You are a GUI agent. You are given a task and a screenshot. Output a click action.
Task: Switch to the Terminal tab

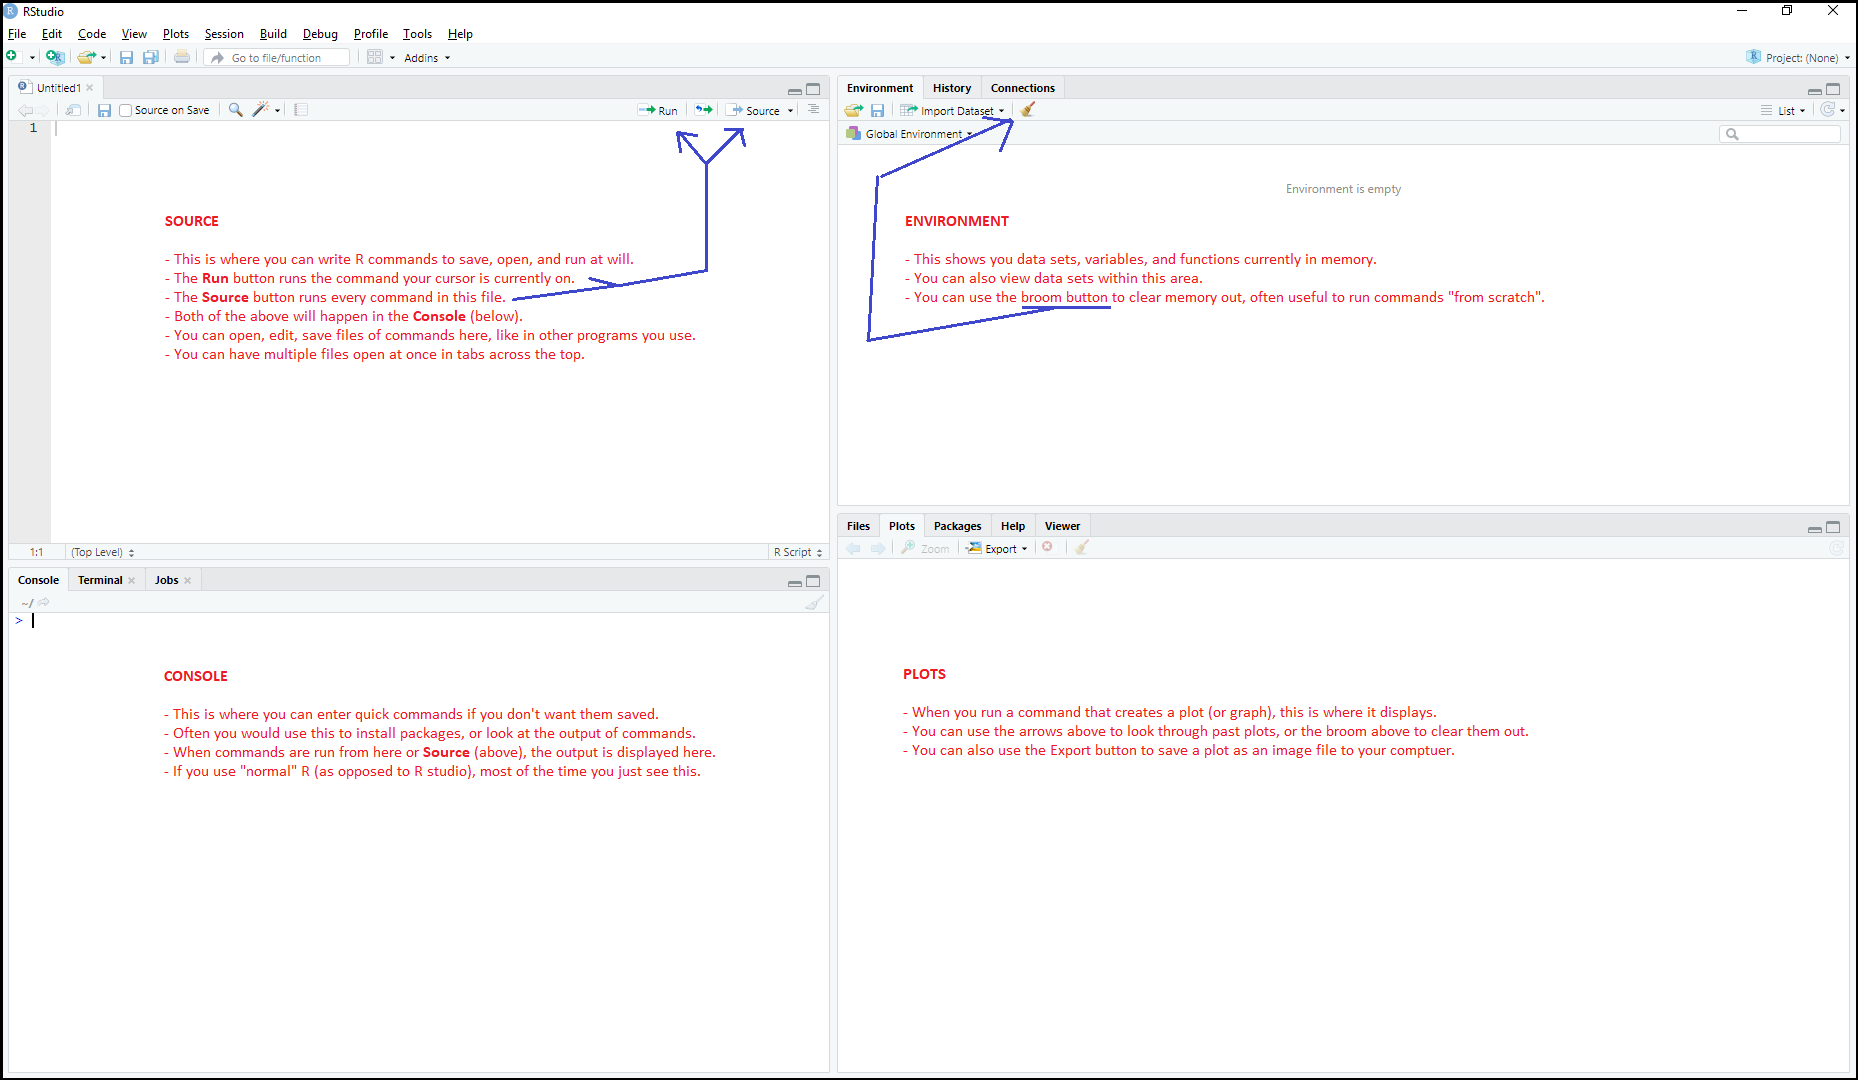click(100, 580)
